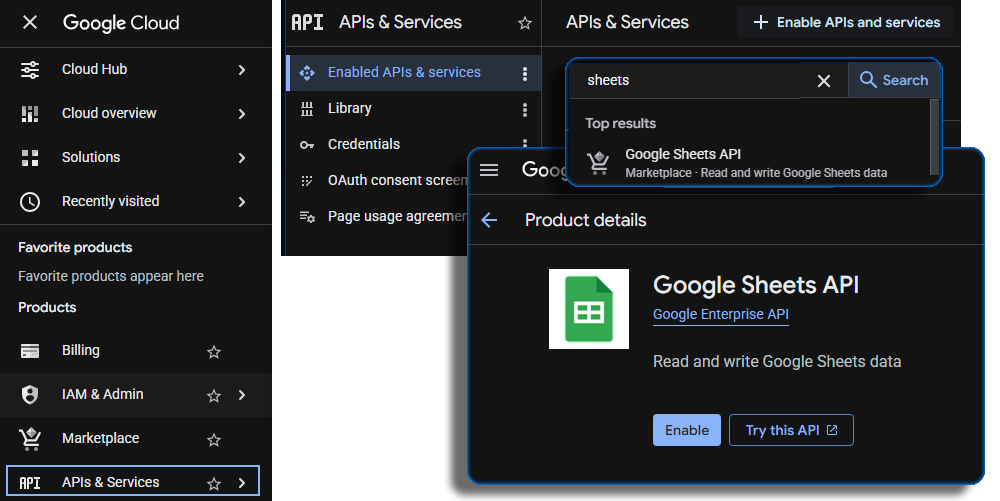
Task: Toggle the Marketplace favorite star
Action: click(x=213, y=439)
